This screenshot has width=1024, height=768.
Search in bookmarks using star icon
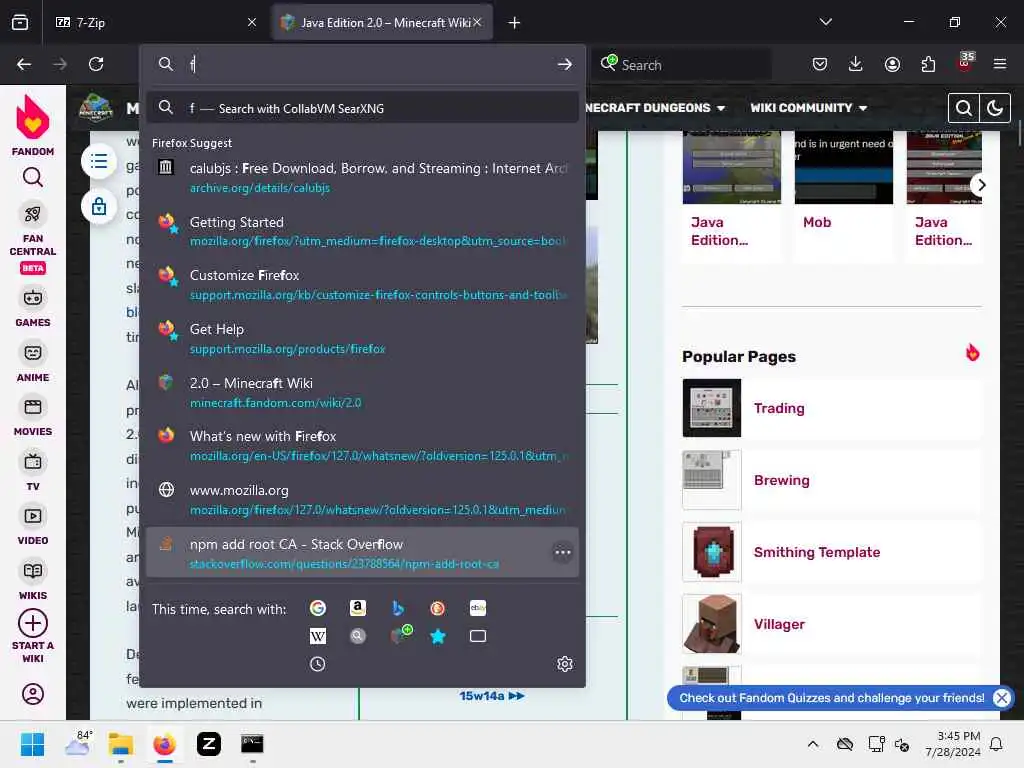point(438,636)
